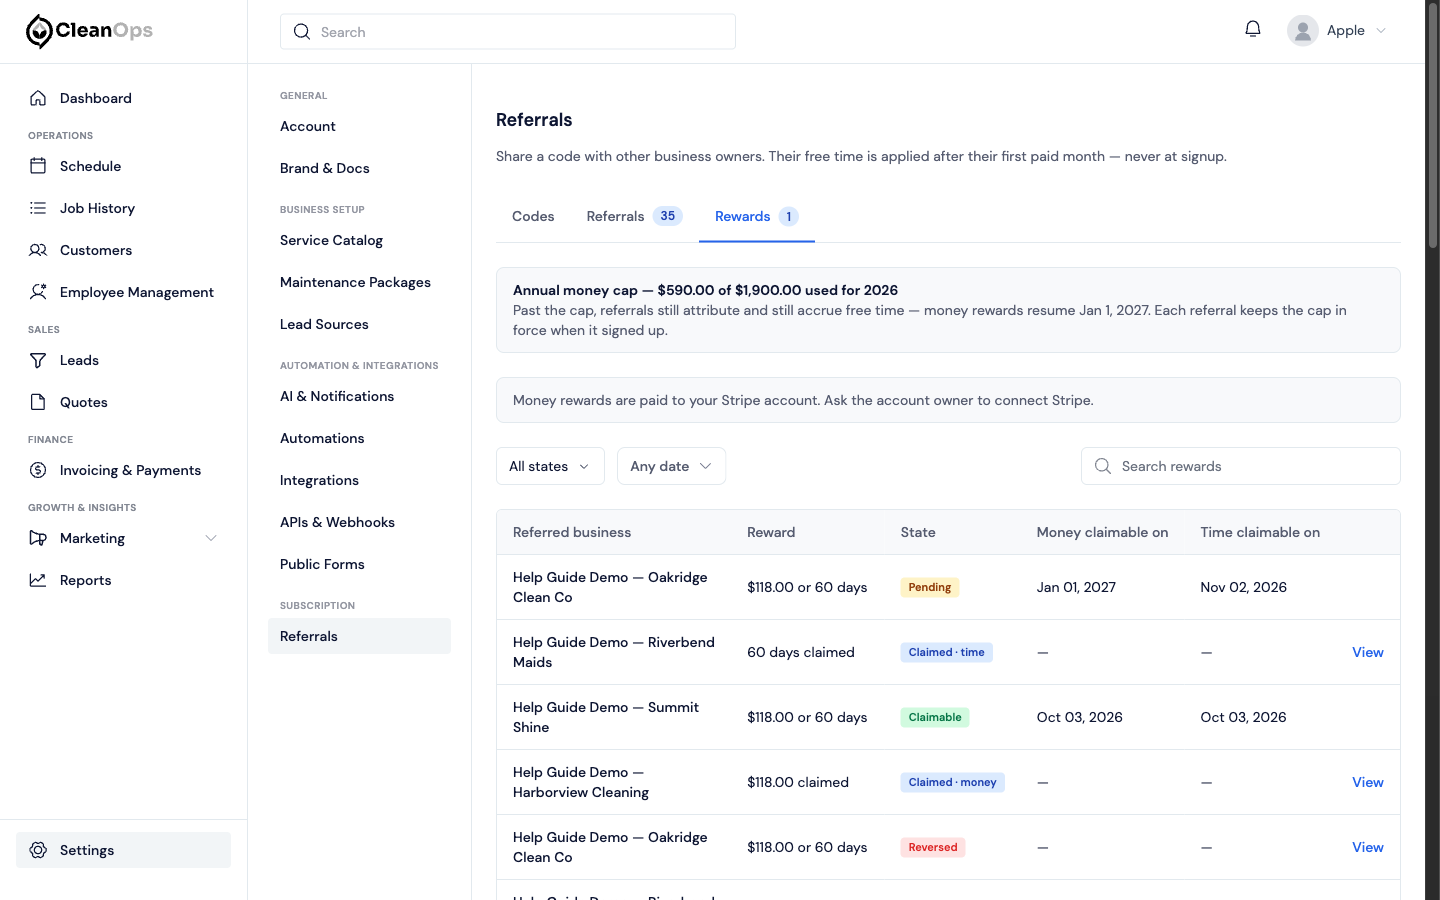
Task: Click the Quotes document icon
Action: coord(38,402)
